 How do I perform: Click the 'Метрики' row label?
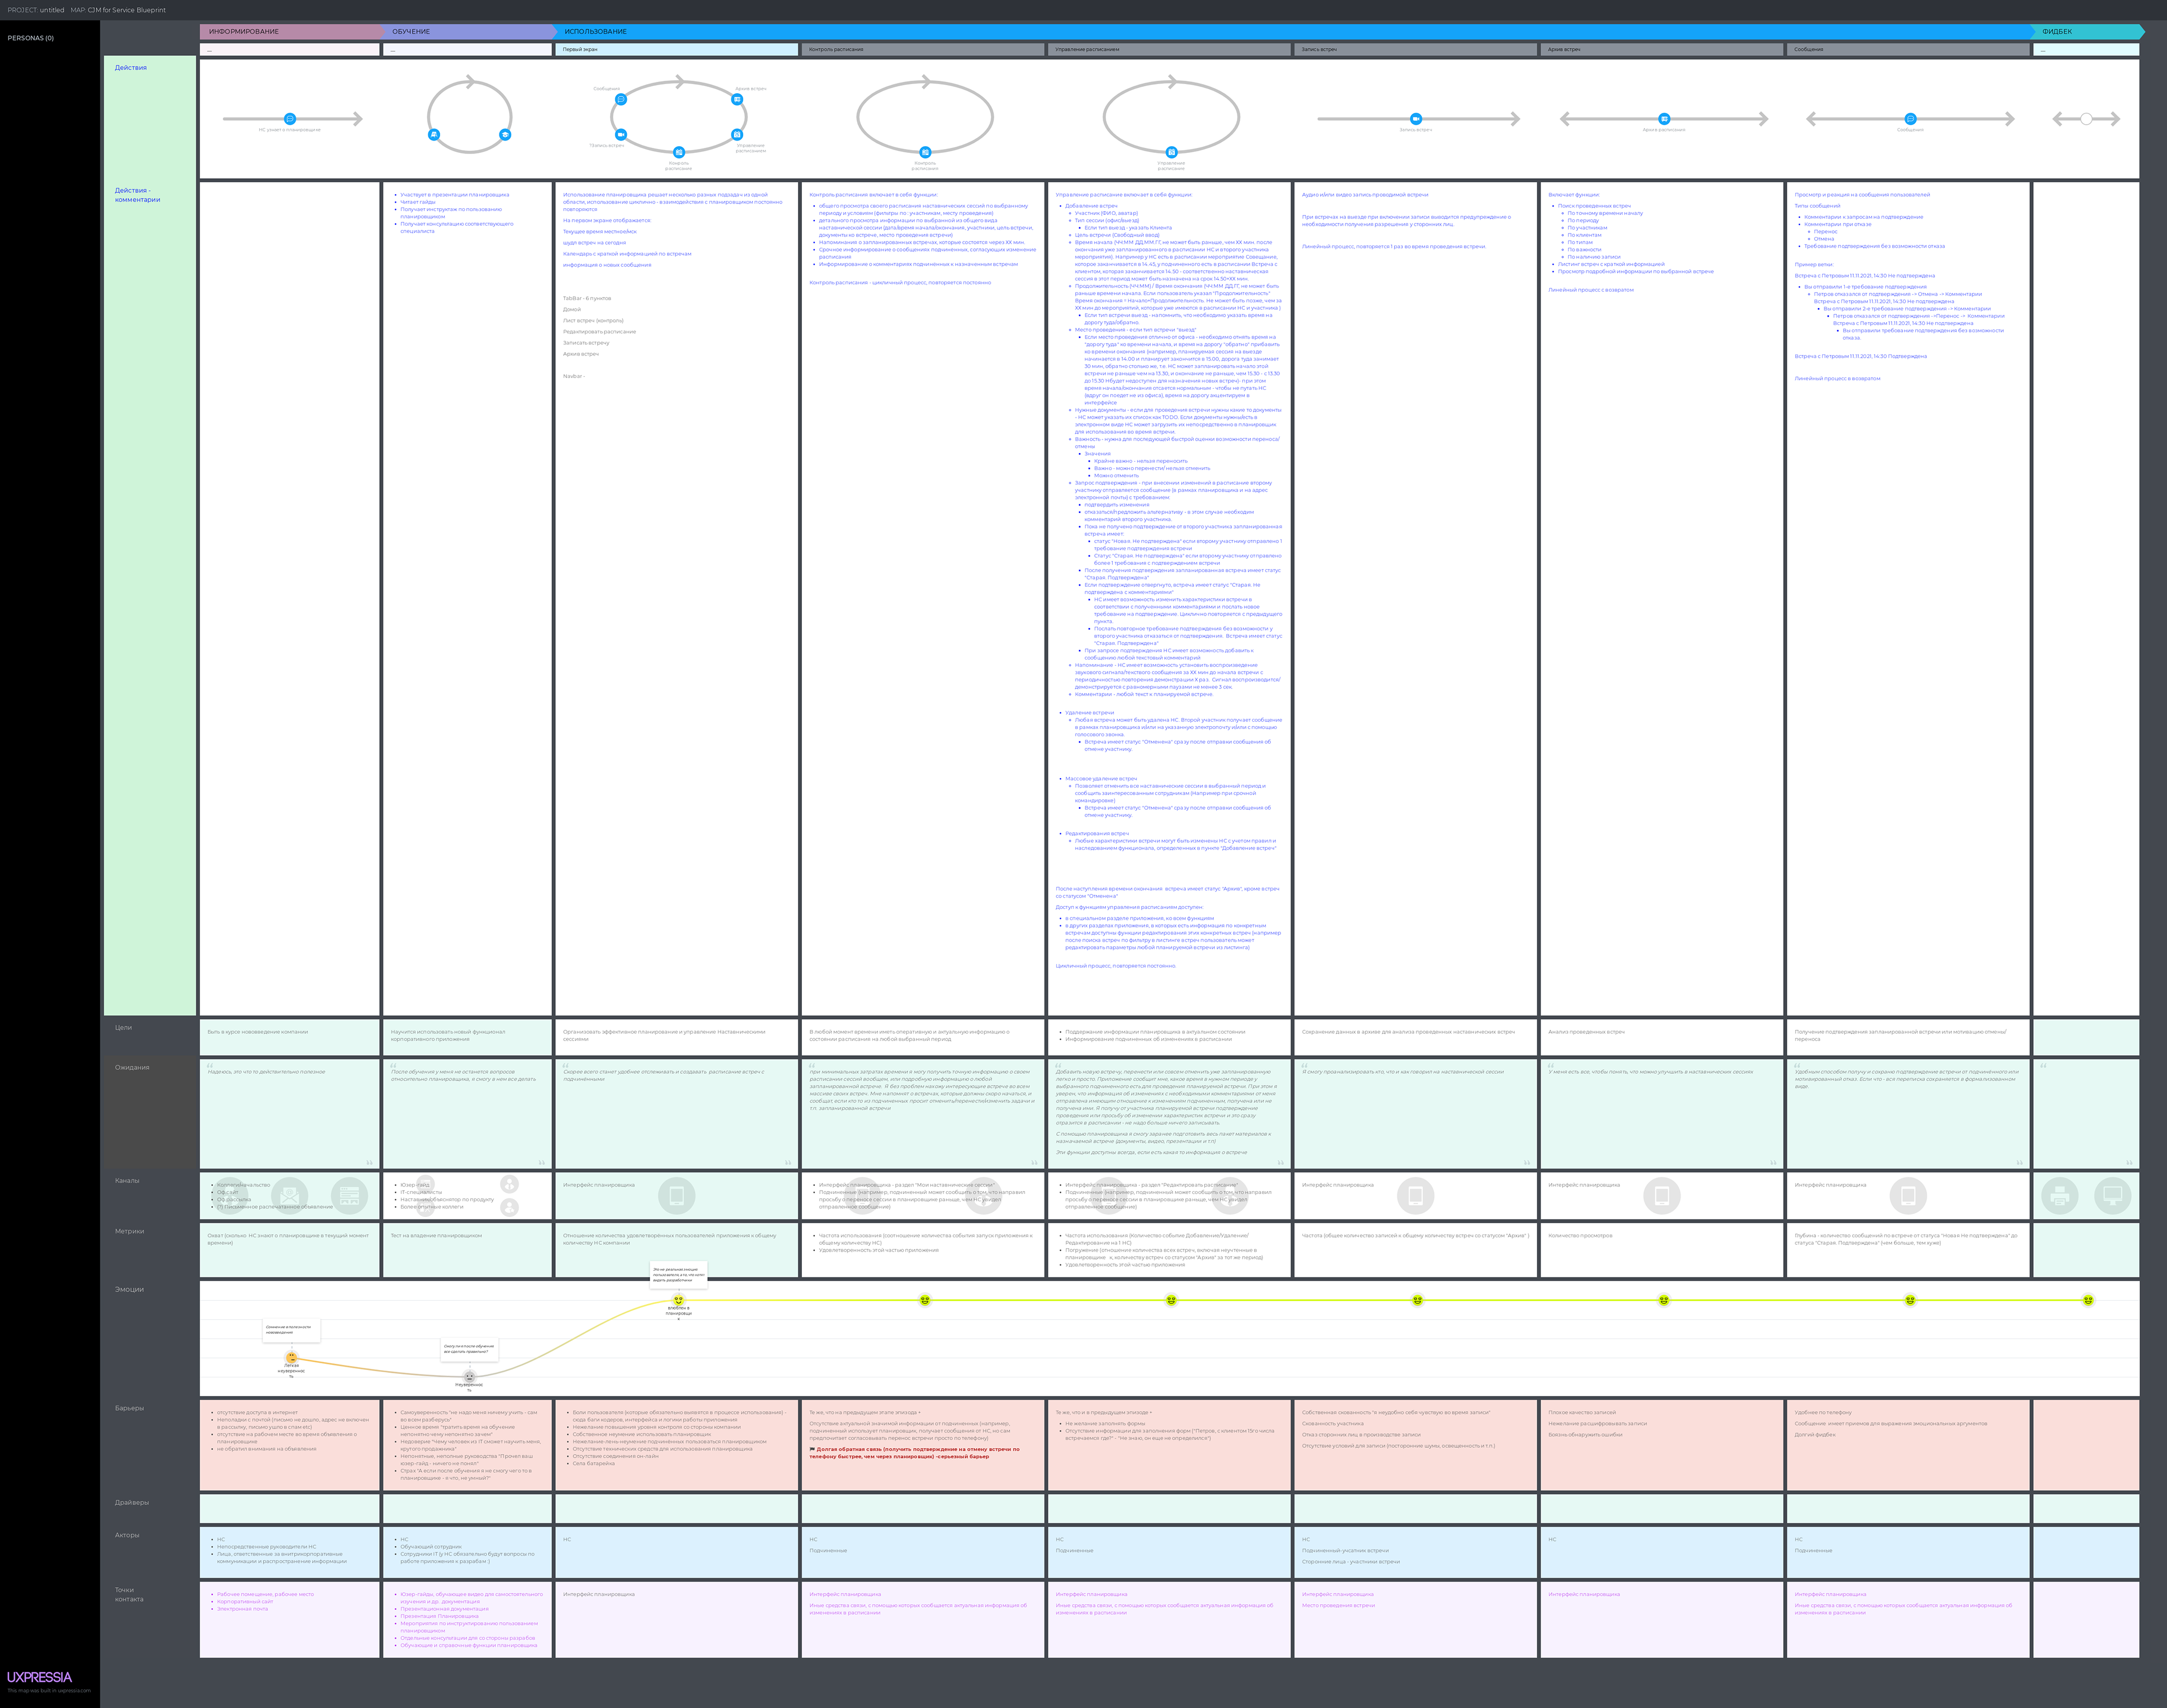click(x=129, y=1232)
